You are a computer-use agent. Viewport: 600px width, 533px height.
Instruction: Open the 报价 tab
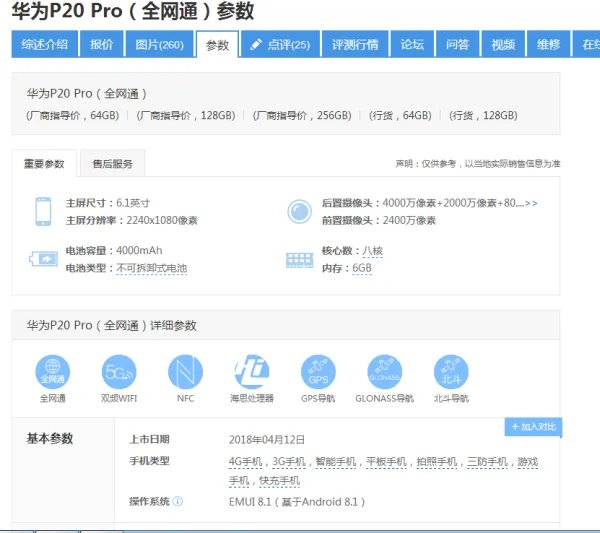coord(101,44)
